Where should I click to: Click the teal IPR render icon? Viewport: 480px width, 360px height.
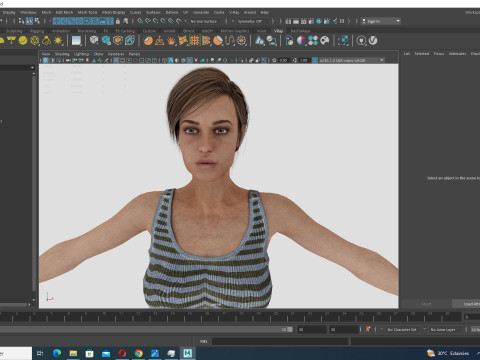(319, 21)
